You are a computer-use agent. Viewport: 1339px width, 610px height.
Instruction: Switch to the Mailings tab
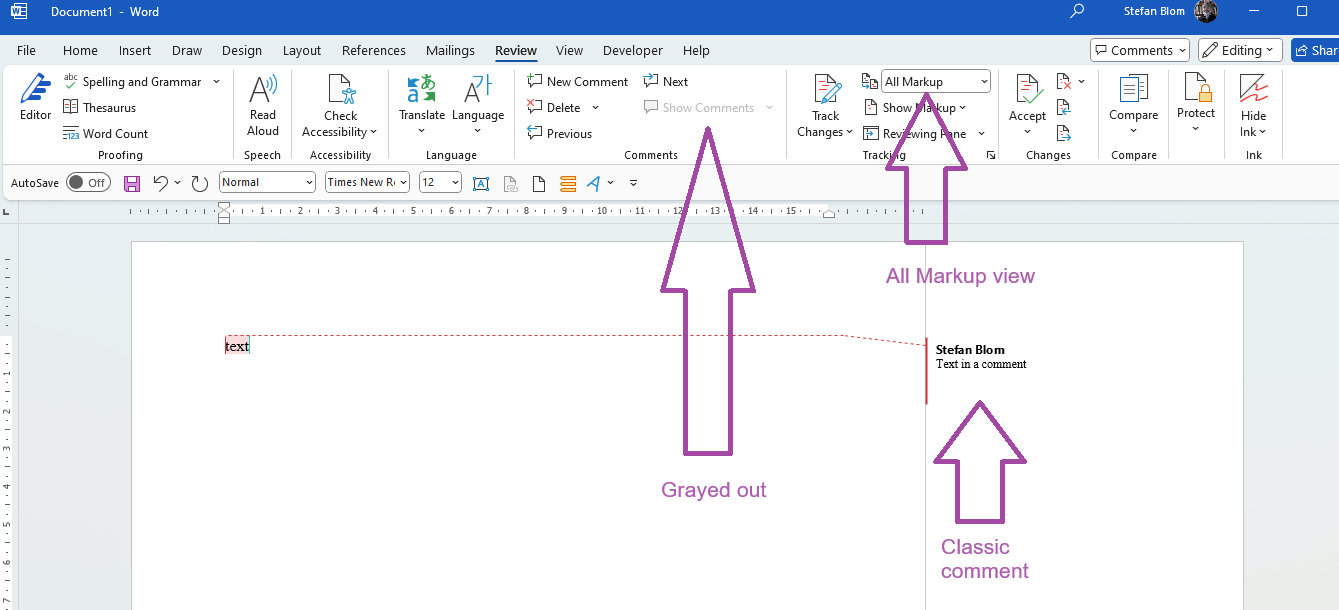[450, 50]
